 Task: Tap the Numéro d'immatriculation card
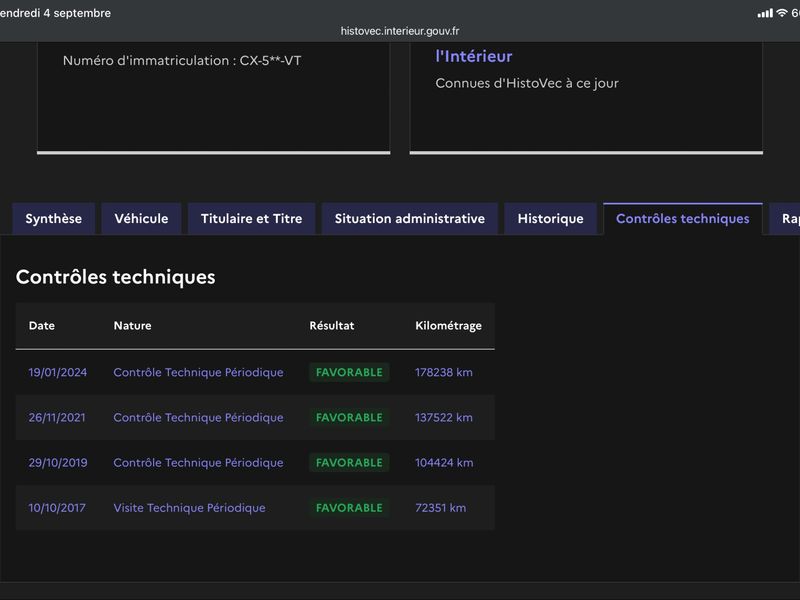click(214, 97)
